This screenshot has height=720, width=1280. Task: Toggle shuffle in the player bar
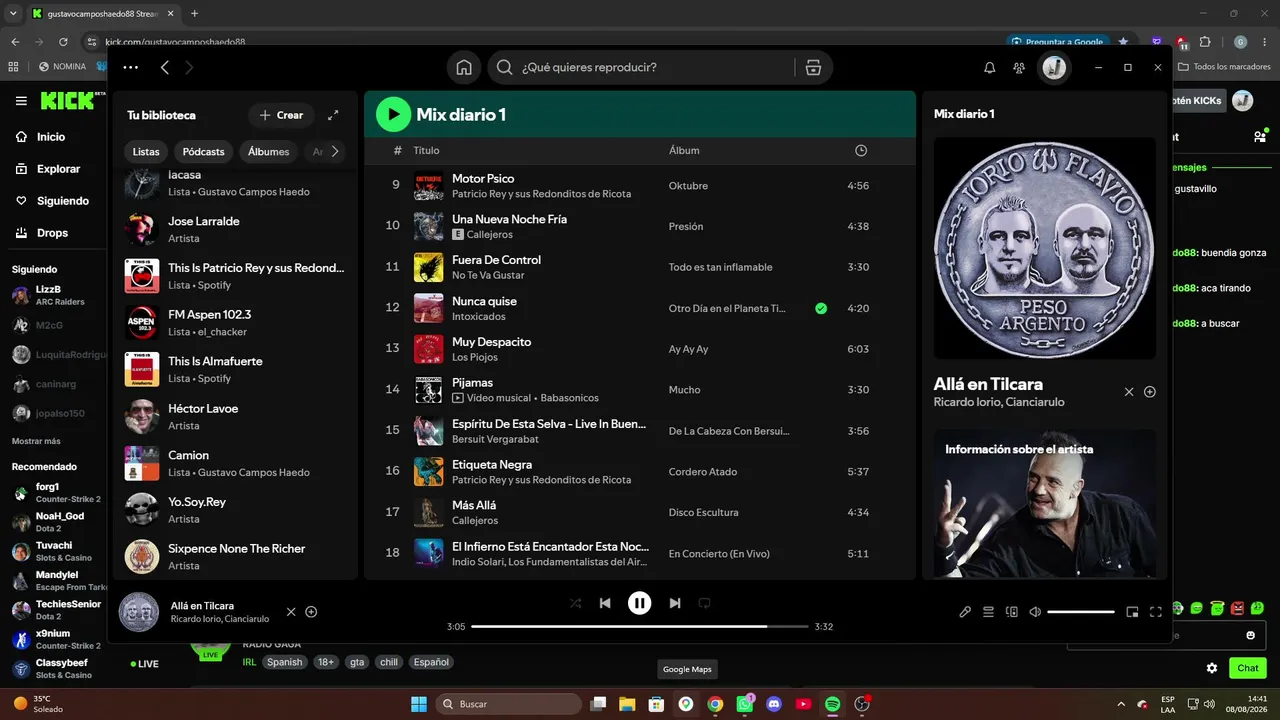click(x=575, y=603)
